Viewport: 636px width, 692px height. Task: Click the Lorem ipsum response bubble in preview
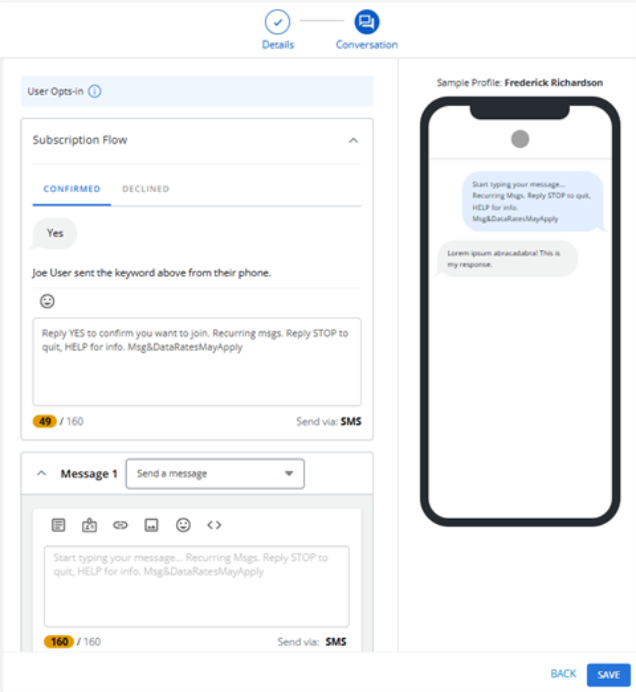coord(507,259)
